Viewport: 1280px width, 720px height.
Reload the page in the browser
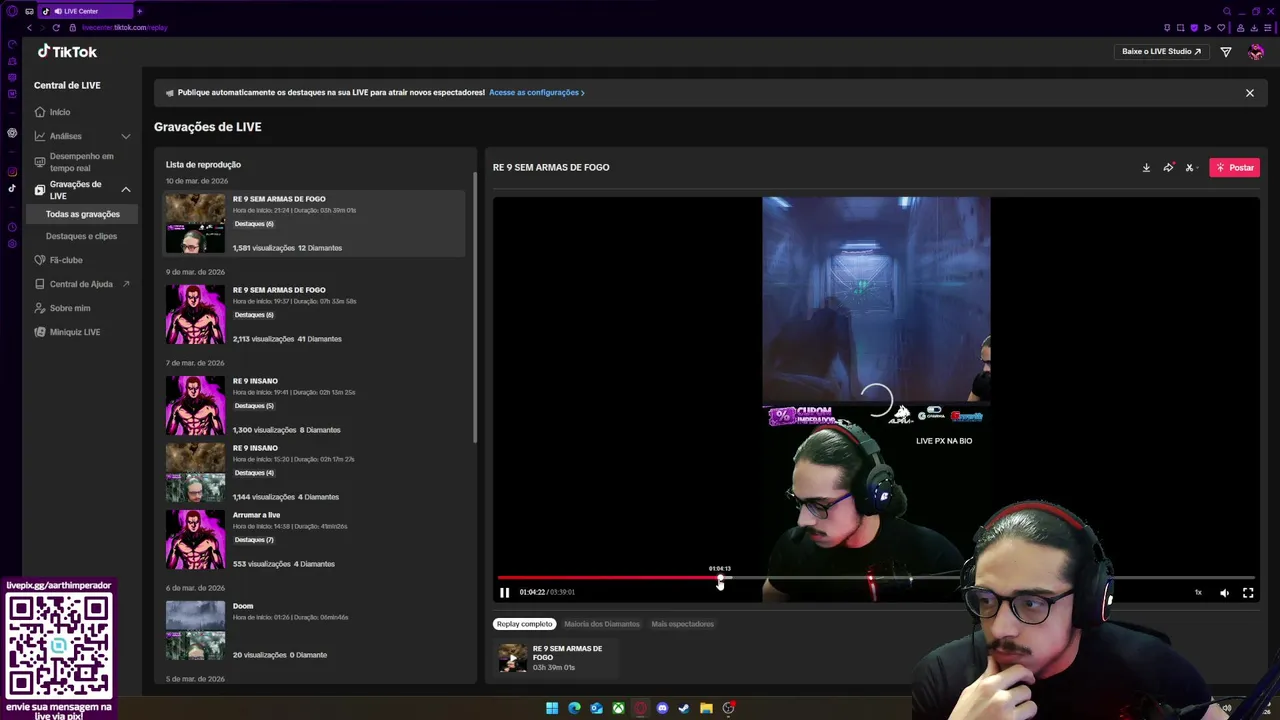tap(56, 27)
